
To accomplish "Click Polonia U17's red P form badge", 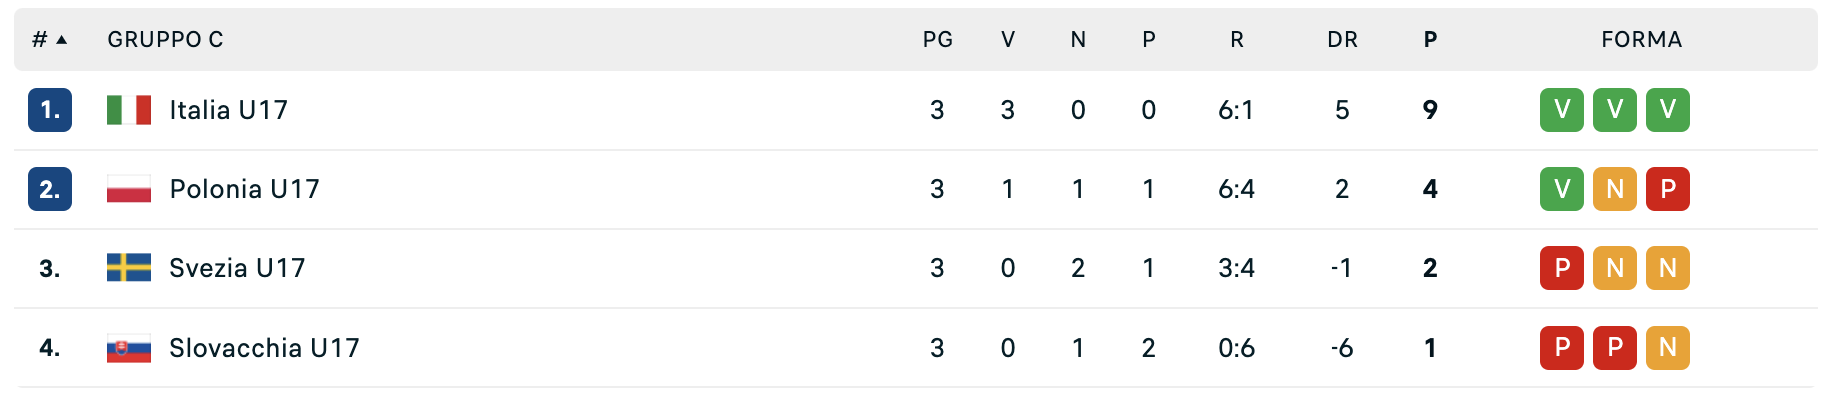I will 1667,189.
